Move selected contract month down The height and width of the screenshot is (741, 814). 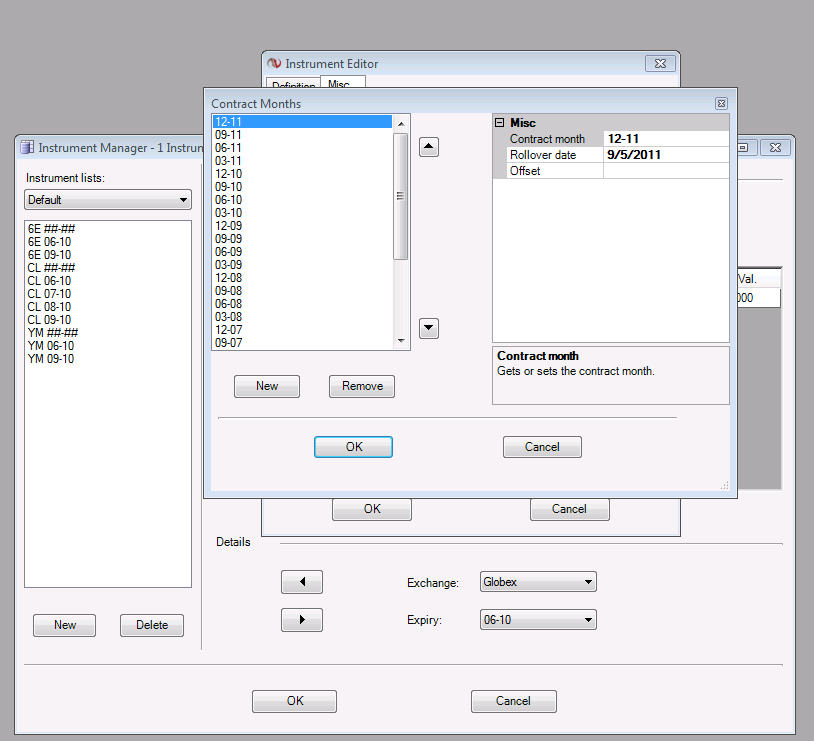click(x=429, y=328)
